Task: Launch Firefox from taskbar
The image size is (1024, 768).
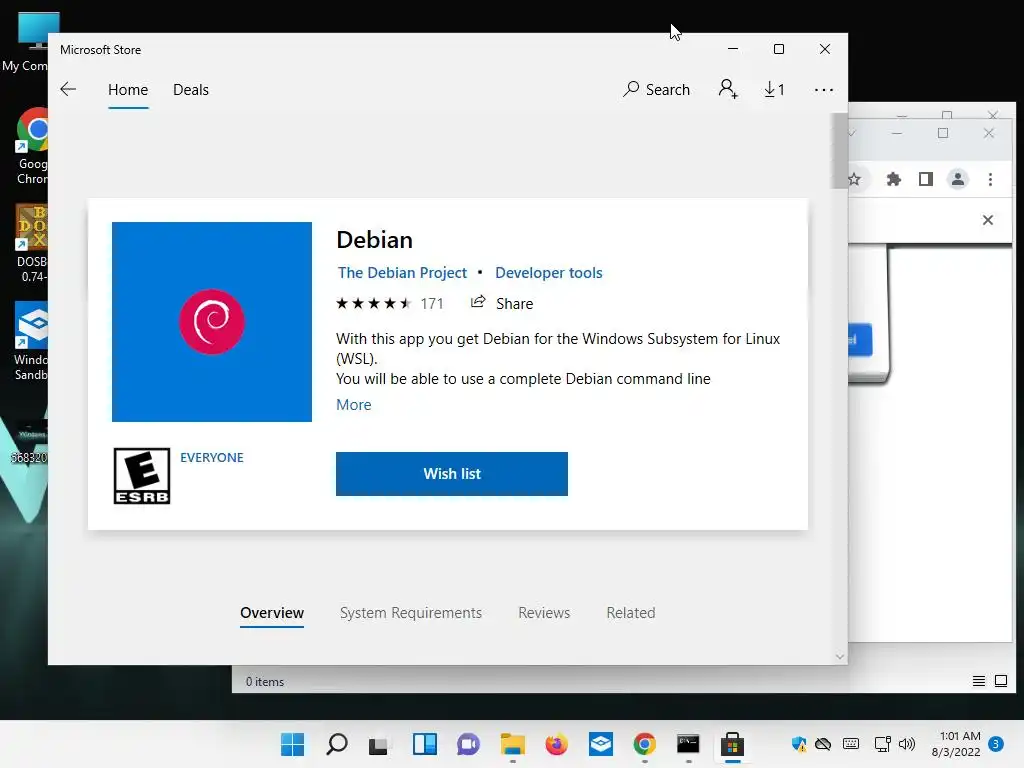Action: 556,744
